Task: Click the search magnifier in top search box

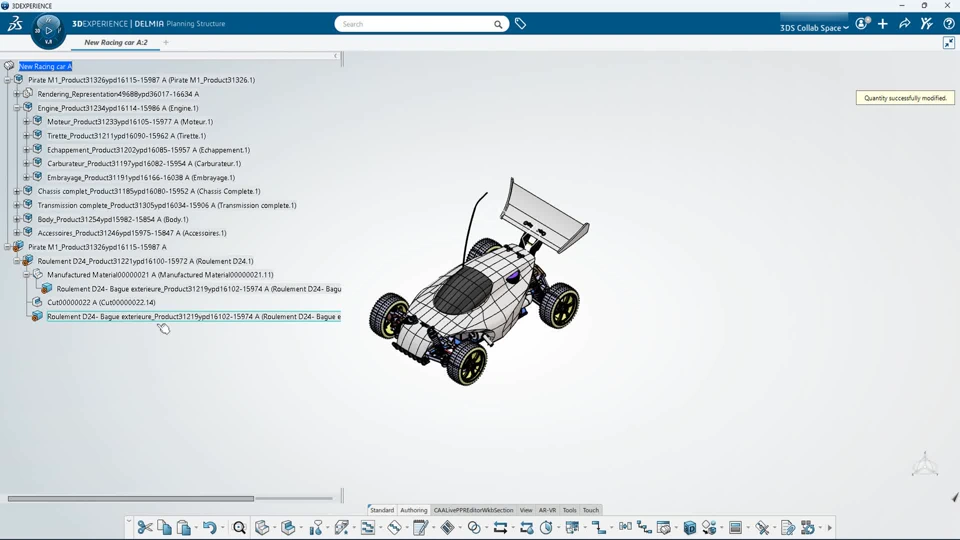Action: coord(498,24)
